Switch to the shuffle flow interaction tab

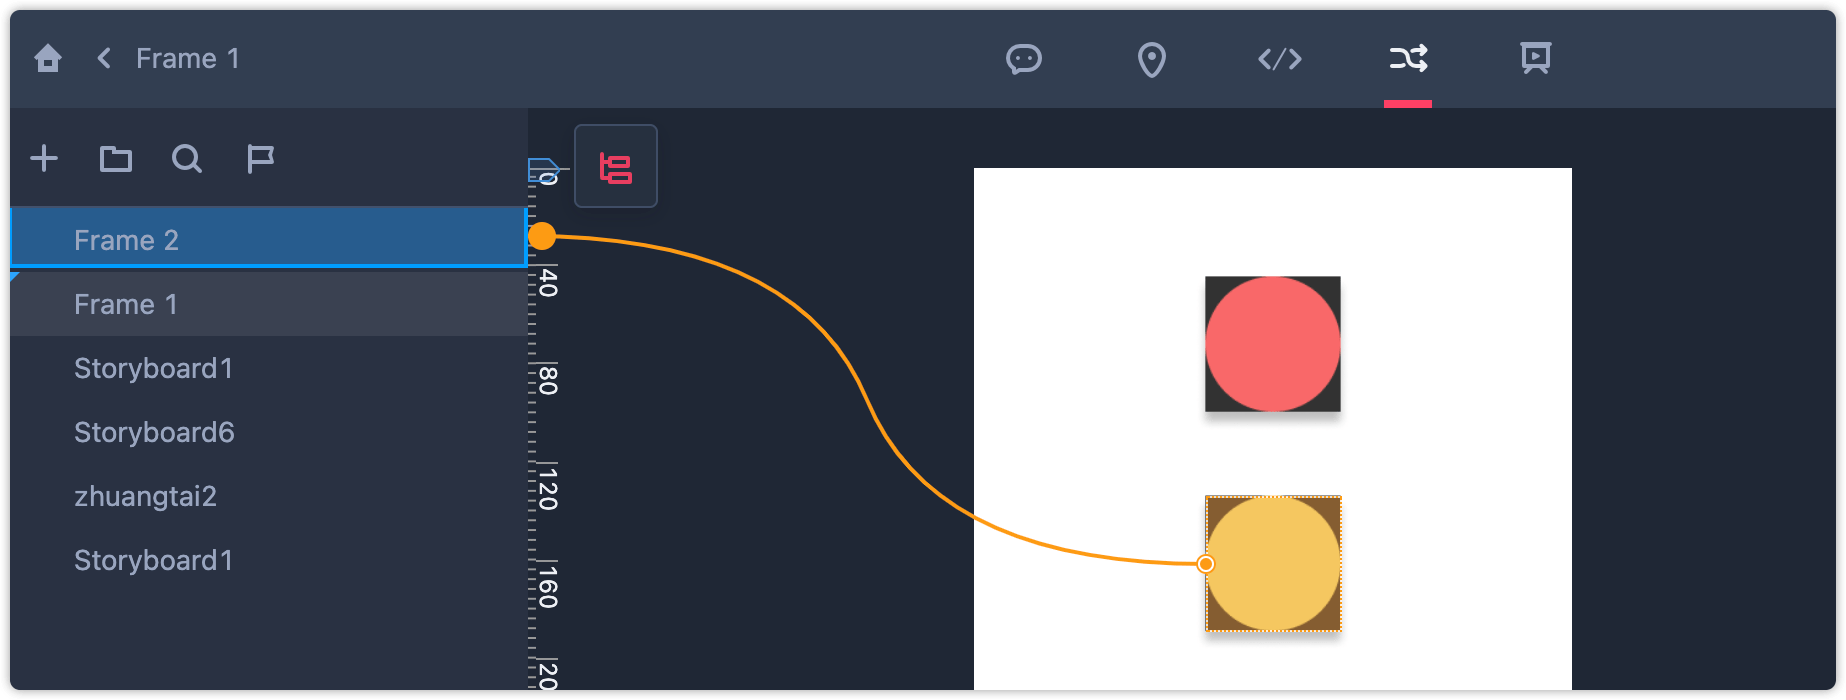[1408, 59]
